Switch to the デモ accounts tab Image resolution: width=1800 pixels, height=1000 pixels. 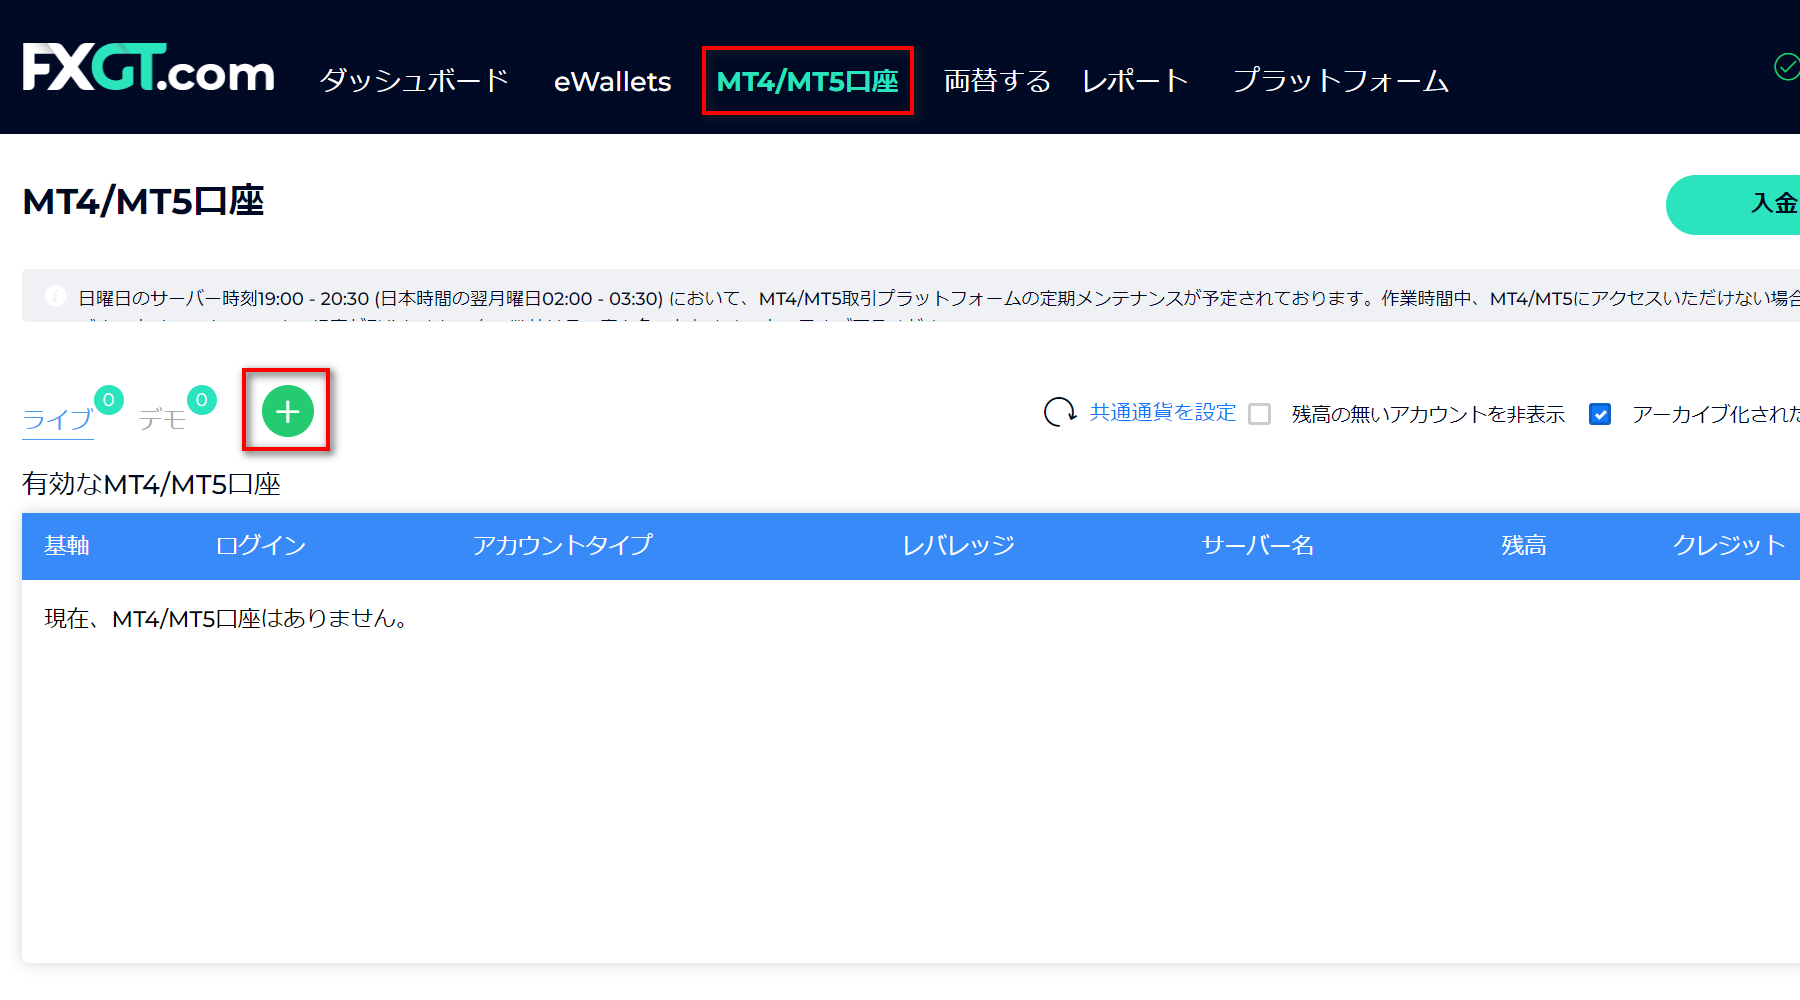(162, 419)
